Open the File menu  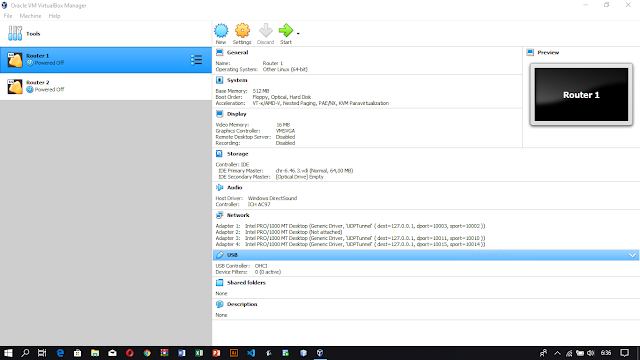[x=8, y=16]
